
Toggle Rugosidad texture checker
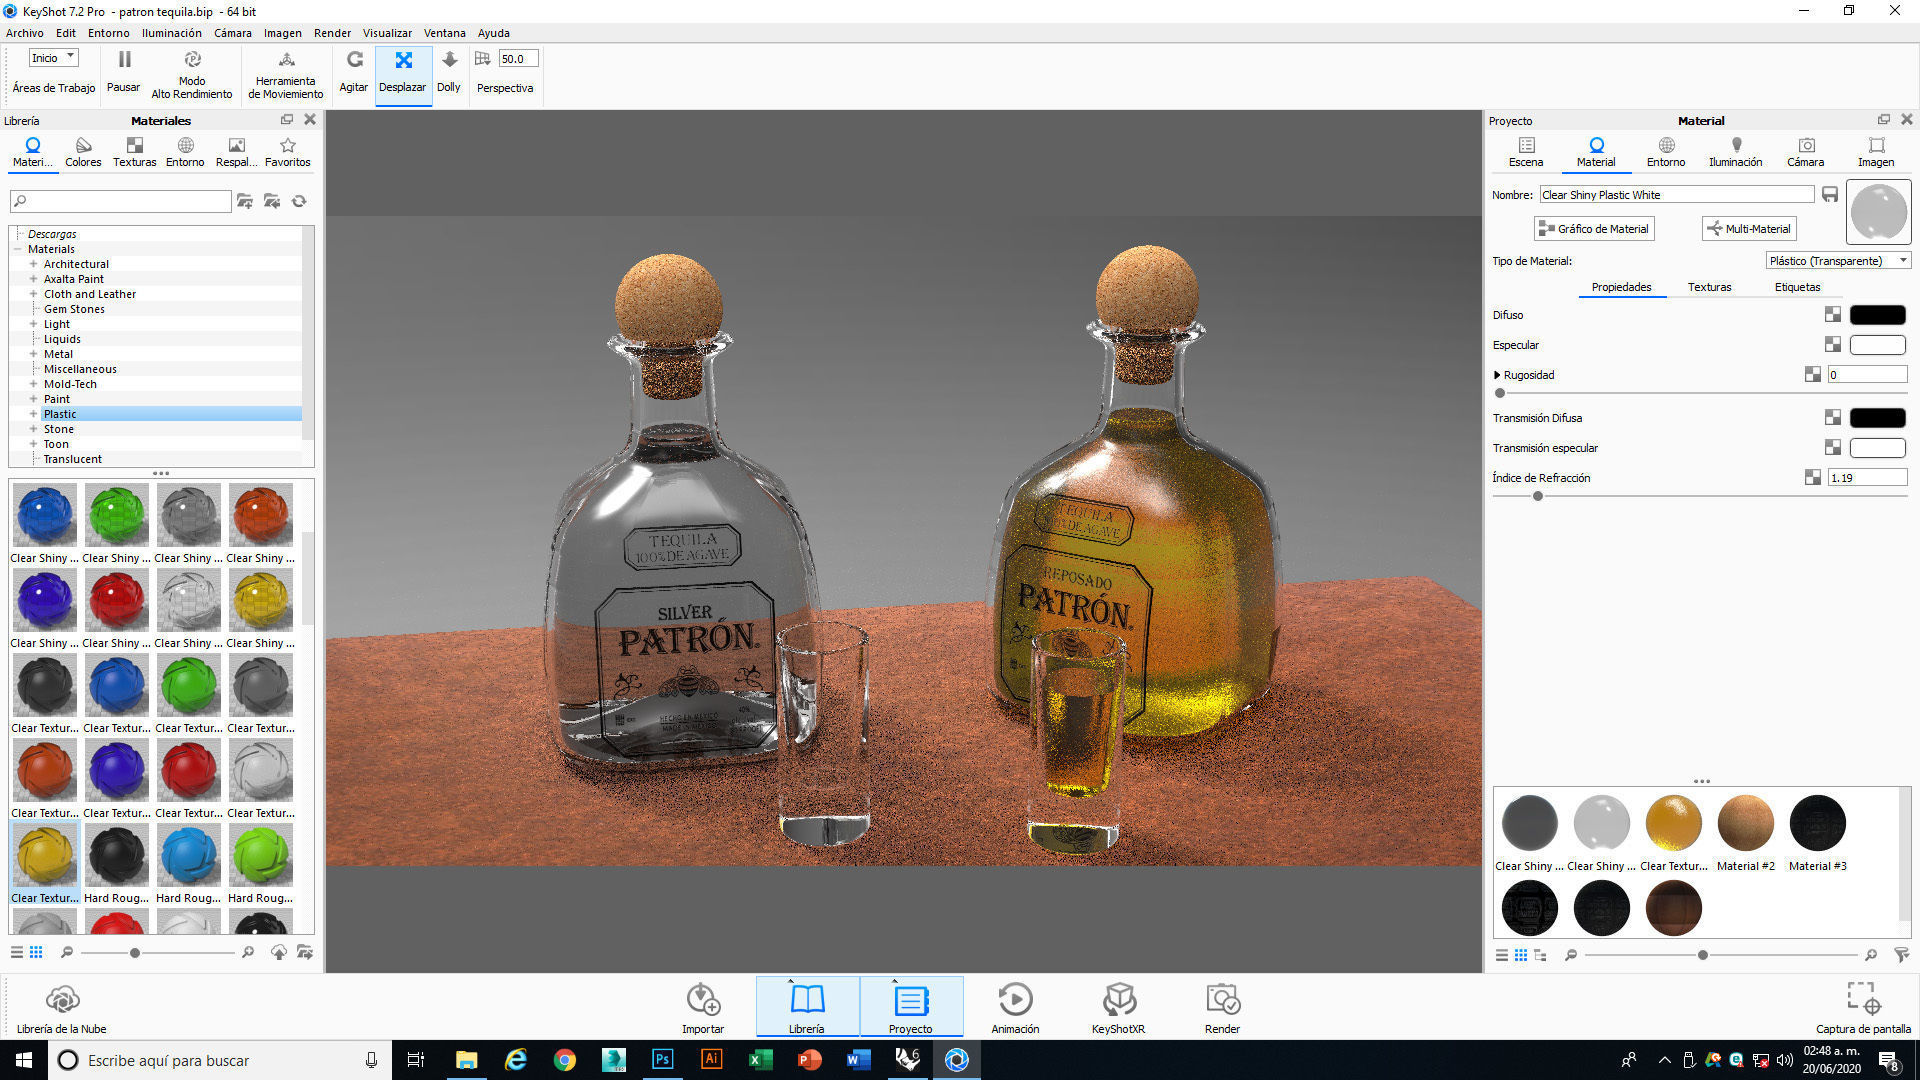click(x=1812, y=375)
